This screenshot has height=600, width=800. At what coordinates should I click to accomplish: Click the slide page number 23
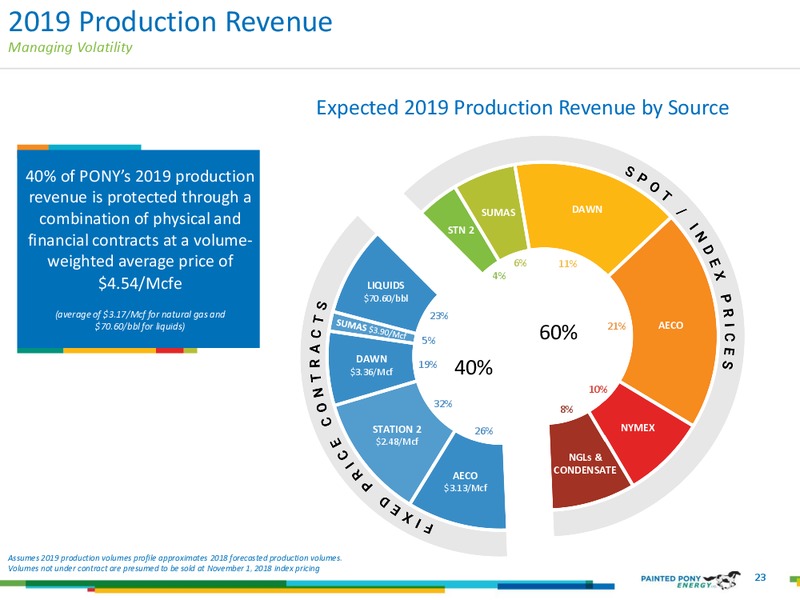[760, 577]
